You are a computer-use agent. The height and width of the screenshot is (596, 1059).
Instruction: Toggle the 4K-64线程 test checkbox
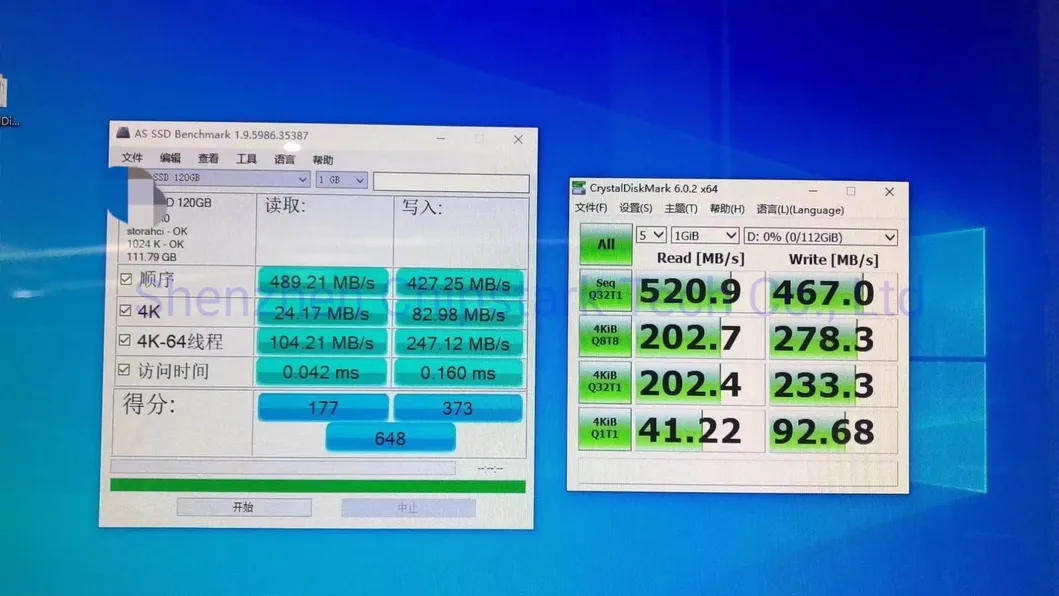(x=124, y=340)
